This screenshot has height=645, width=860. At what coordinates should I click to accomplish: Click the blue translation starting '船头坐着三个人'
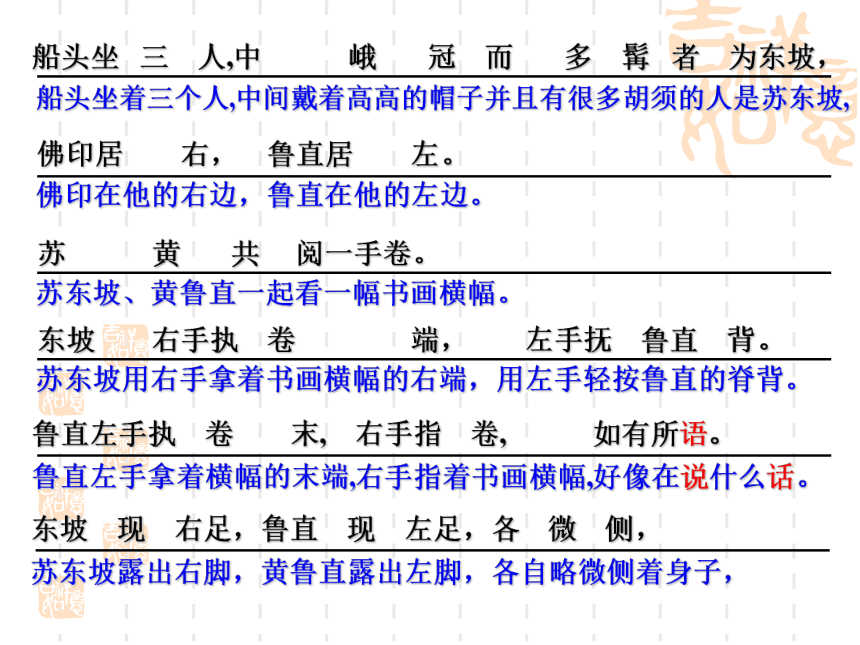(443, 99)
